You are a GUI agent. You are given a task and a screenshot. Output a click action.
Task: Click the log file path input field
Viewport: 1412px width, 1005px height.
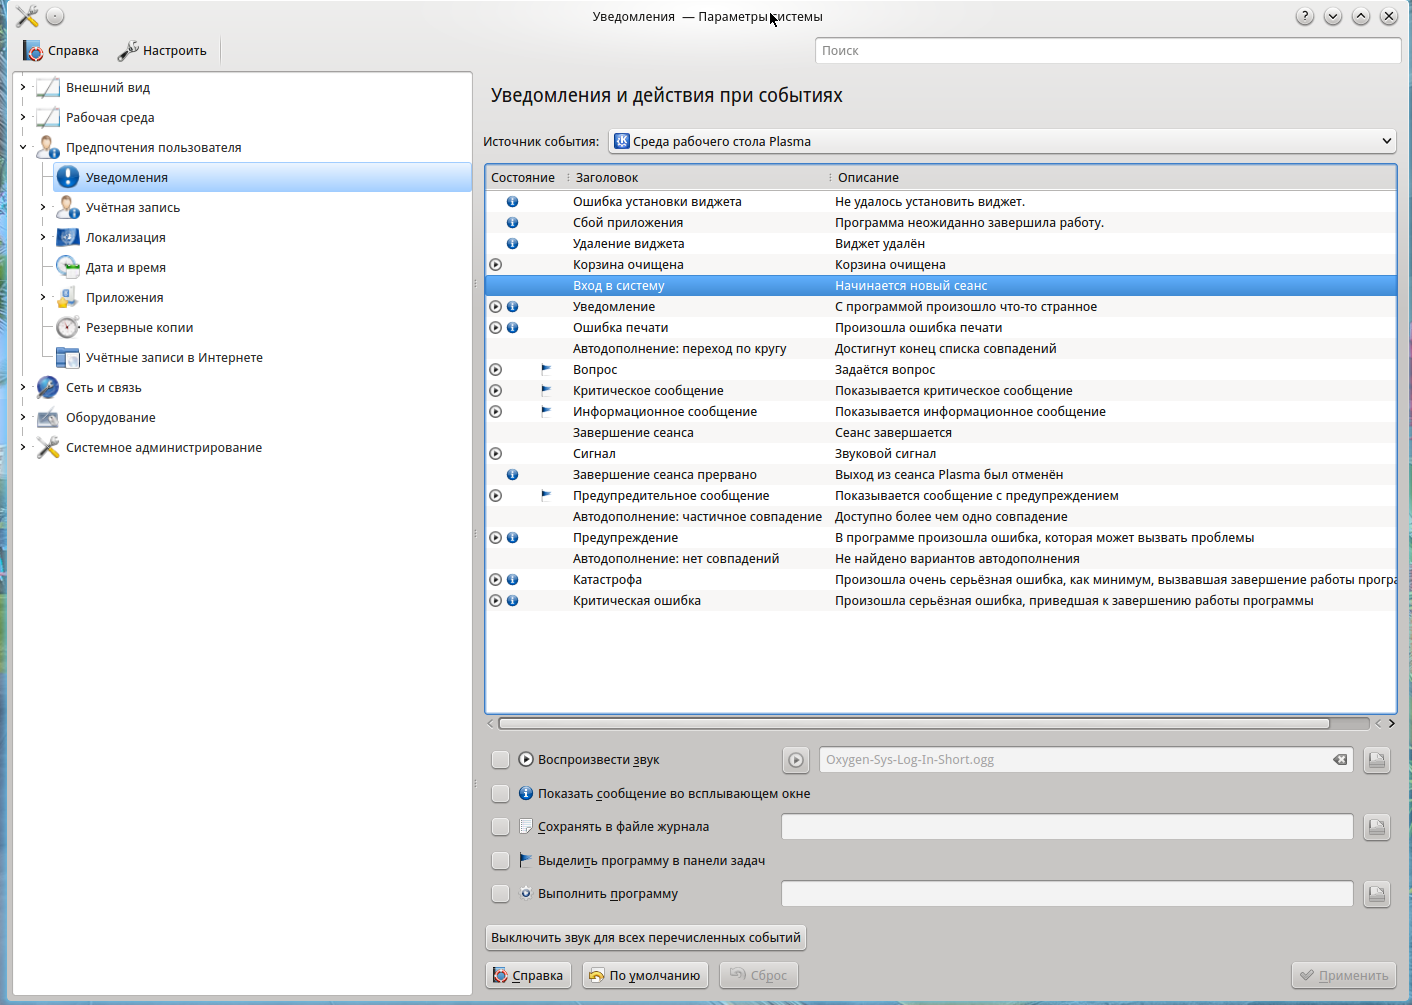[x=1067, y=827]
